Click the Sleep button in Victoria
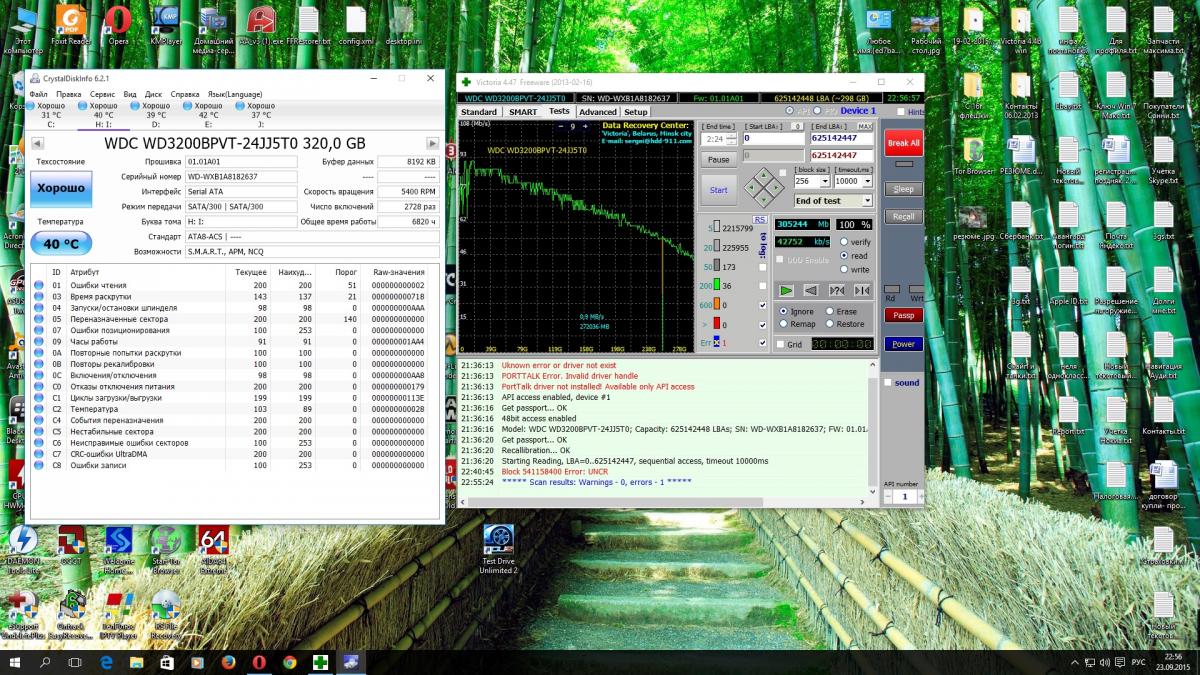 903,189
